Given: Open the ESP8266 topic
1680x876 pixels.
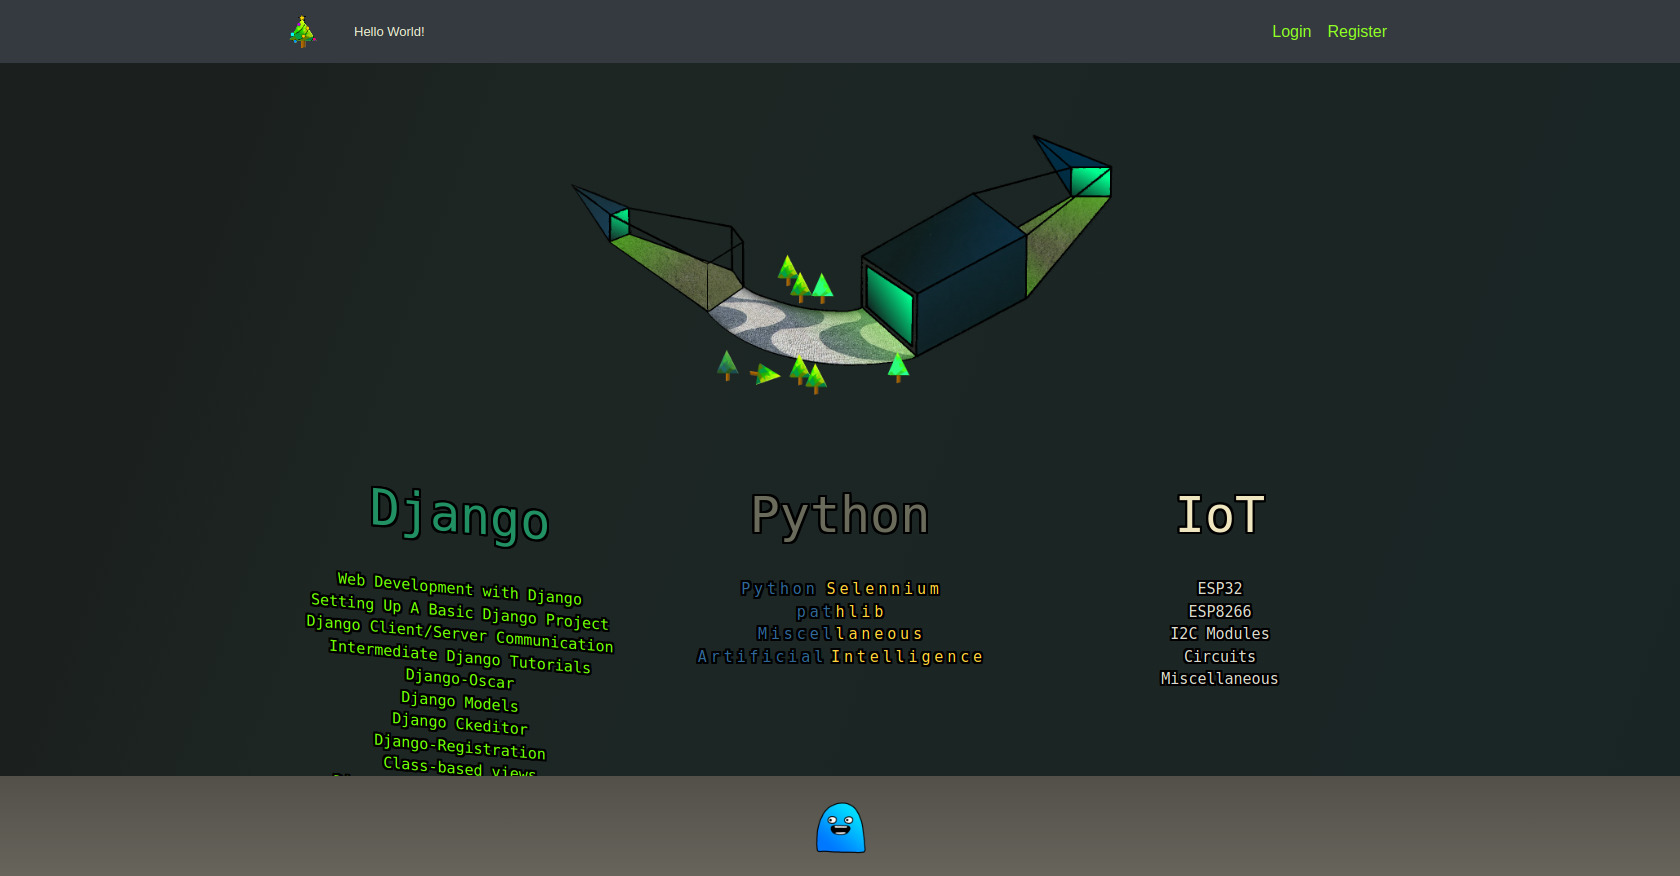Looking at the screenshot, I should [x=1220, y=612].
